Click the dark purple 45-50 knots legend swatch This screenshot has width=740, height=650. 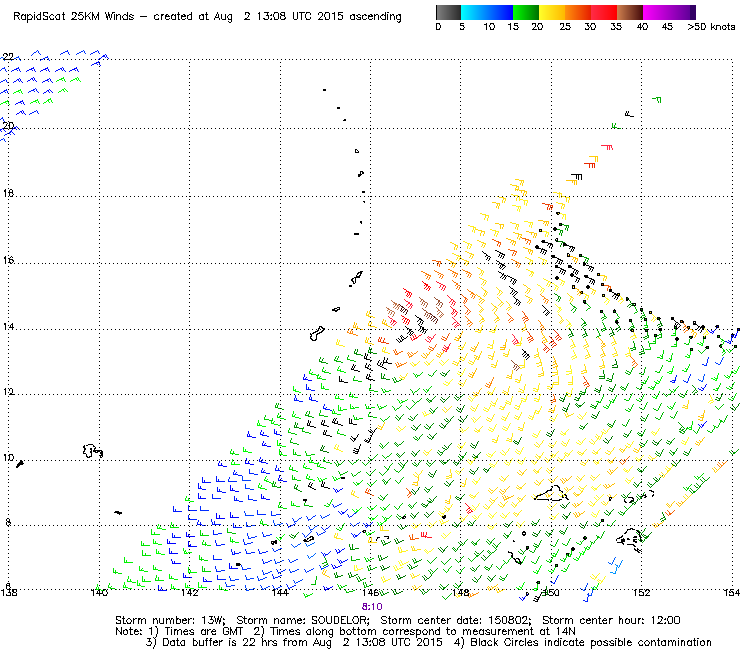point(682,12)
